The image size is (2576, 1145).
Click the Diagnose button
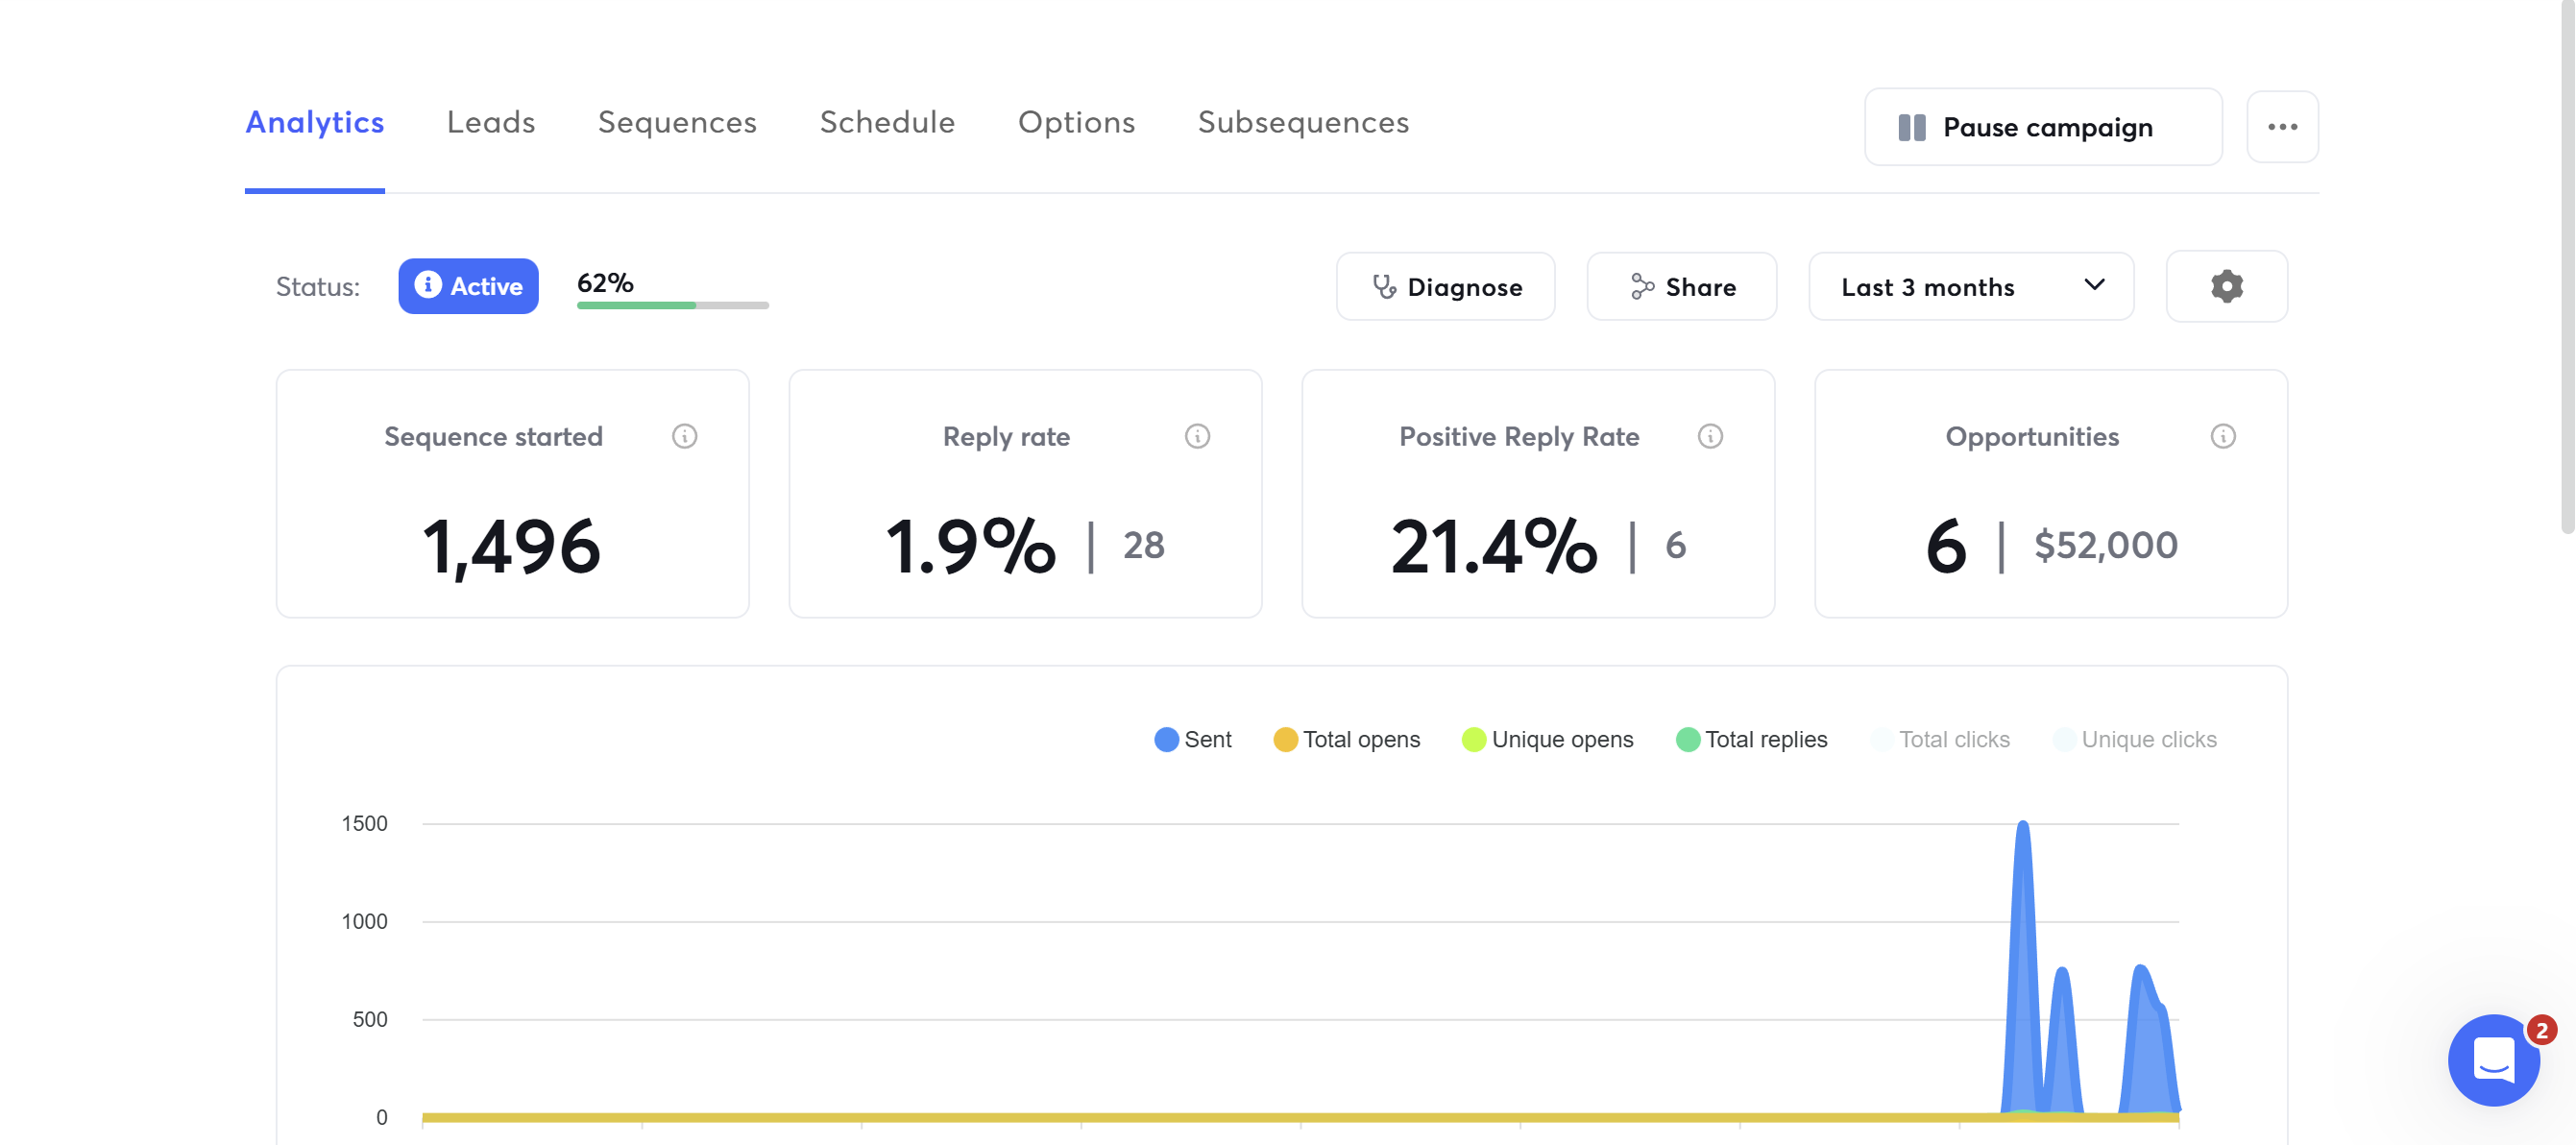point(1445,287)
